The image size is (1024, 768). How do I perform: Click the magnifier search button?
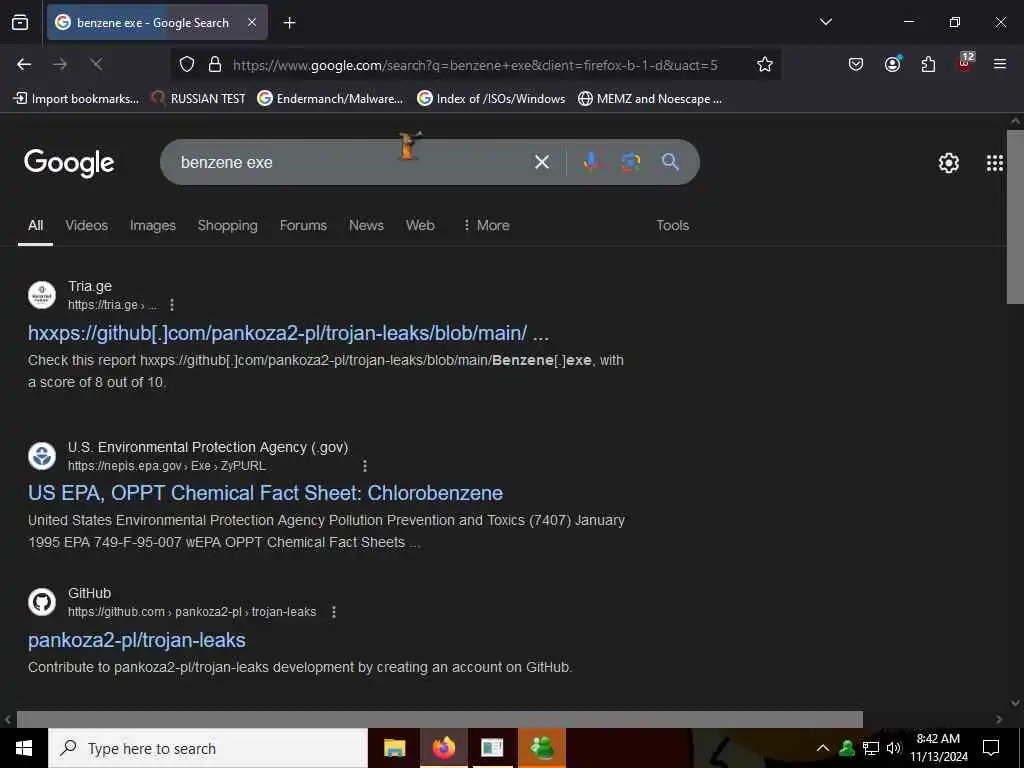[670, 162]
